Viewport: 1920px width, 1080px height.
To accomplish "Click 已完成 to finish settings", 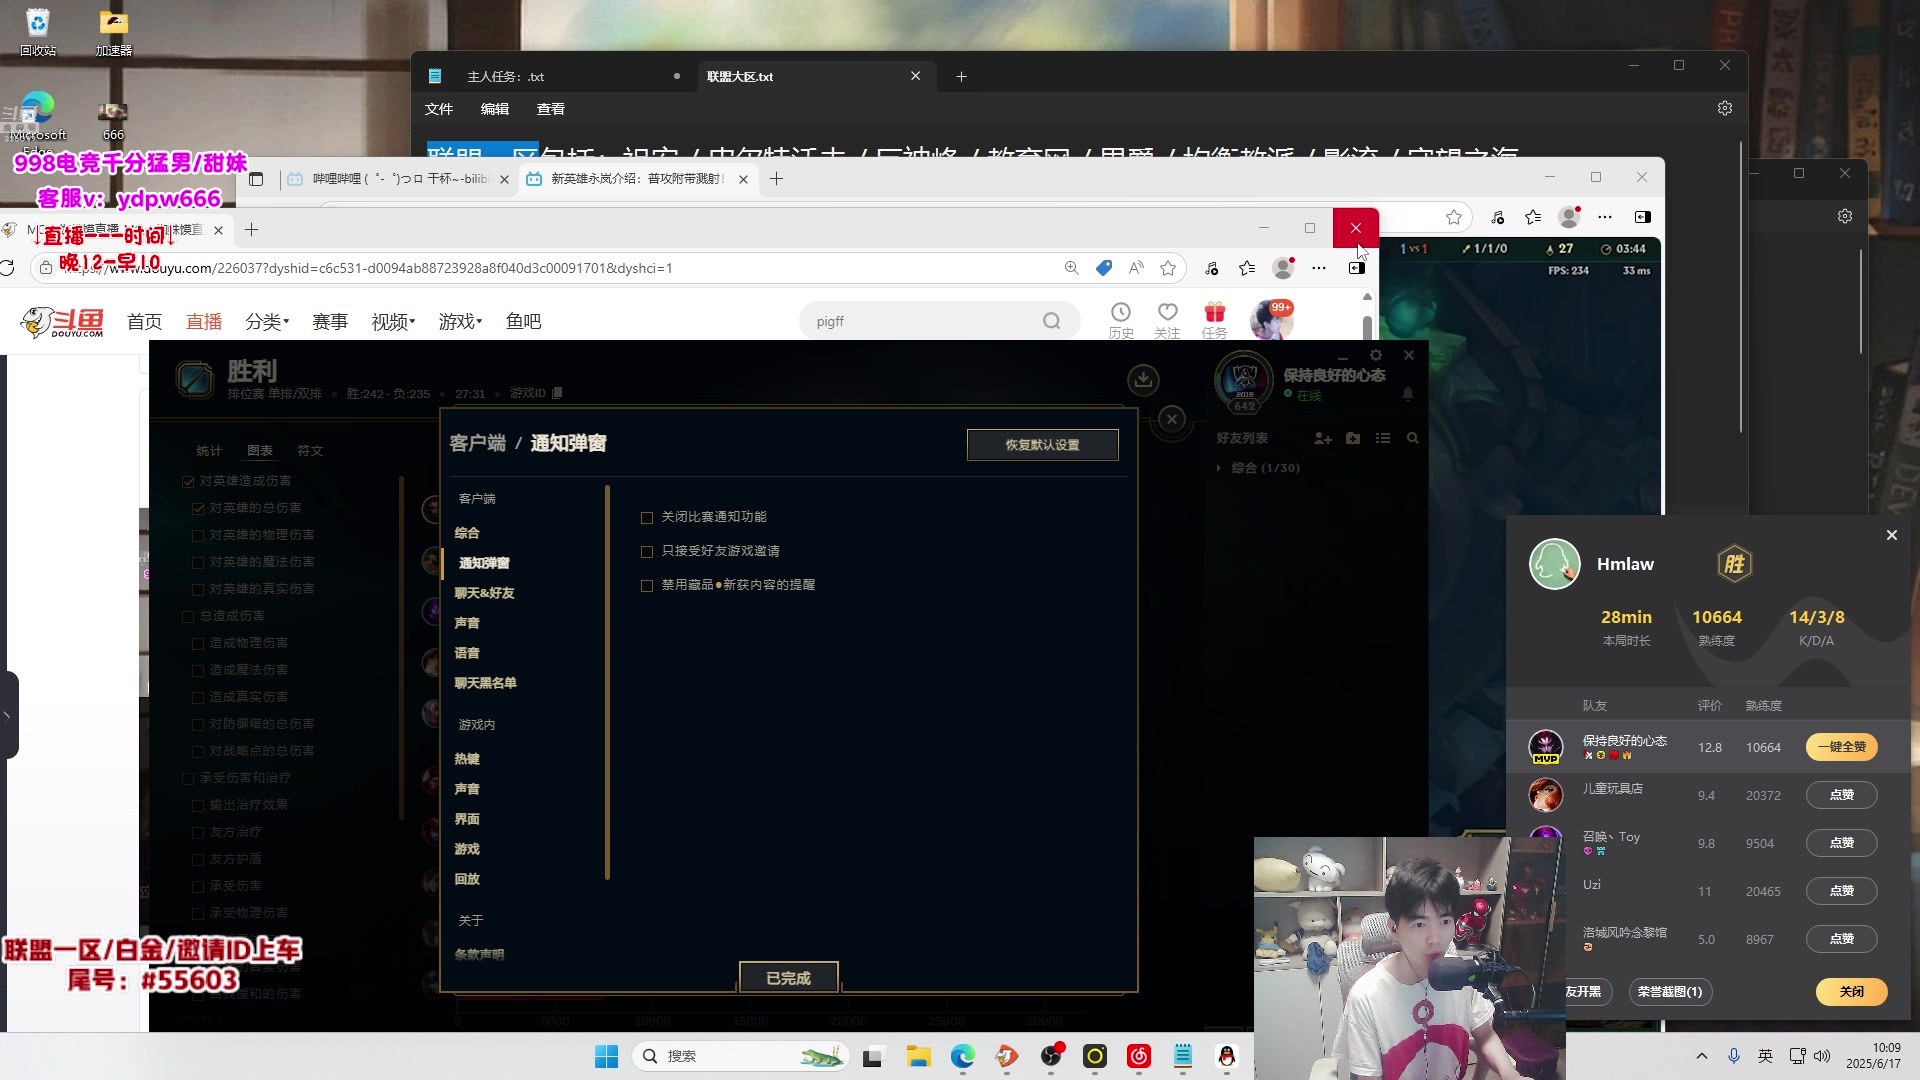I will [x=788, y=978].
